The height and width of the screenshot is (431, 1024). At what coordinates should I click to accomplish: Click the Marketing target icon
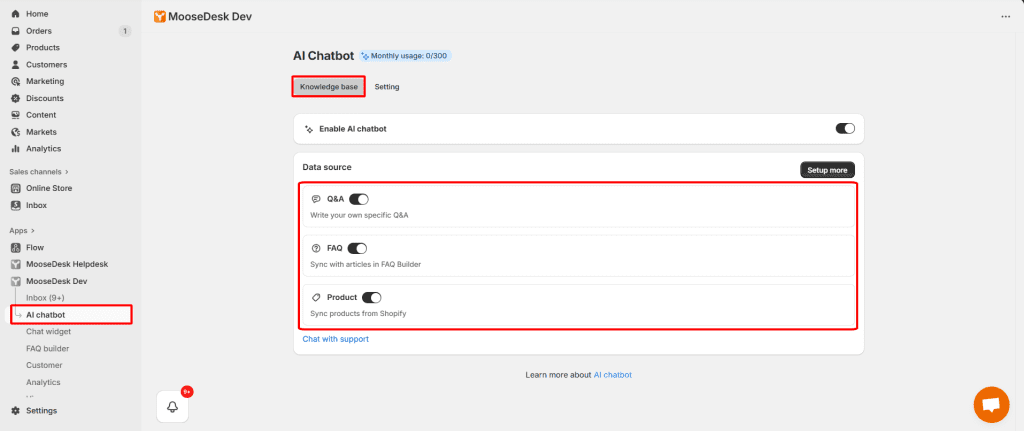pos(16,82)
